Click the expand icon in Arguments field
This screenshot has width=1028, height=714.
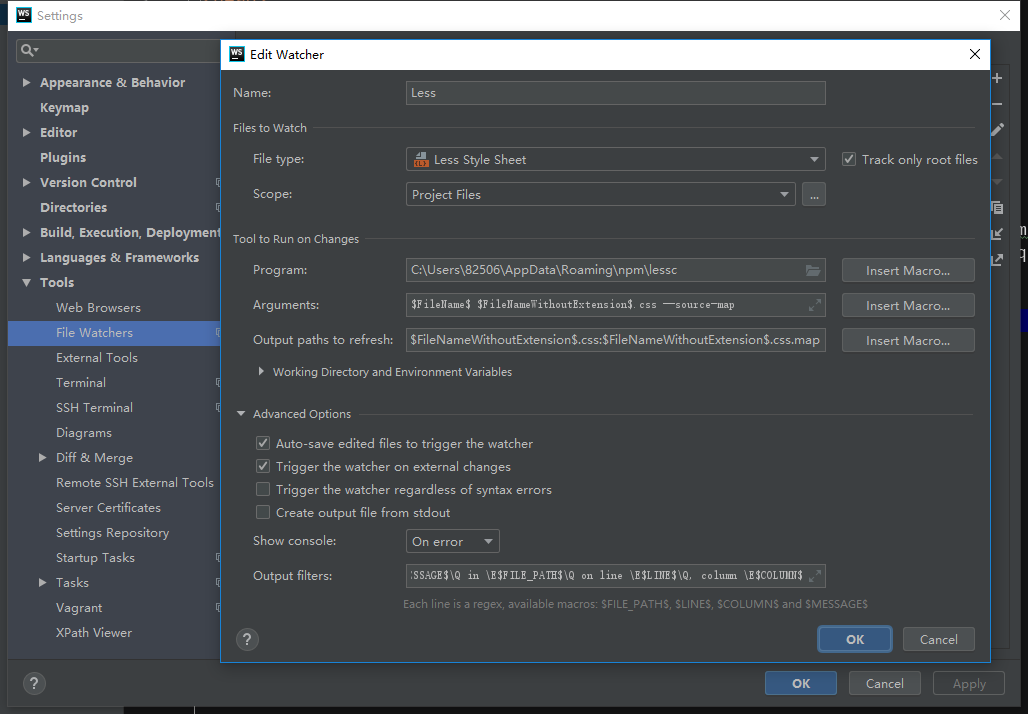pyautogui.click(x=815, y=305)
